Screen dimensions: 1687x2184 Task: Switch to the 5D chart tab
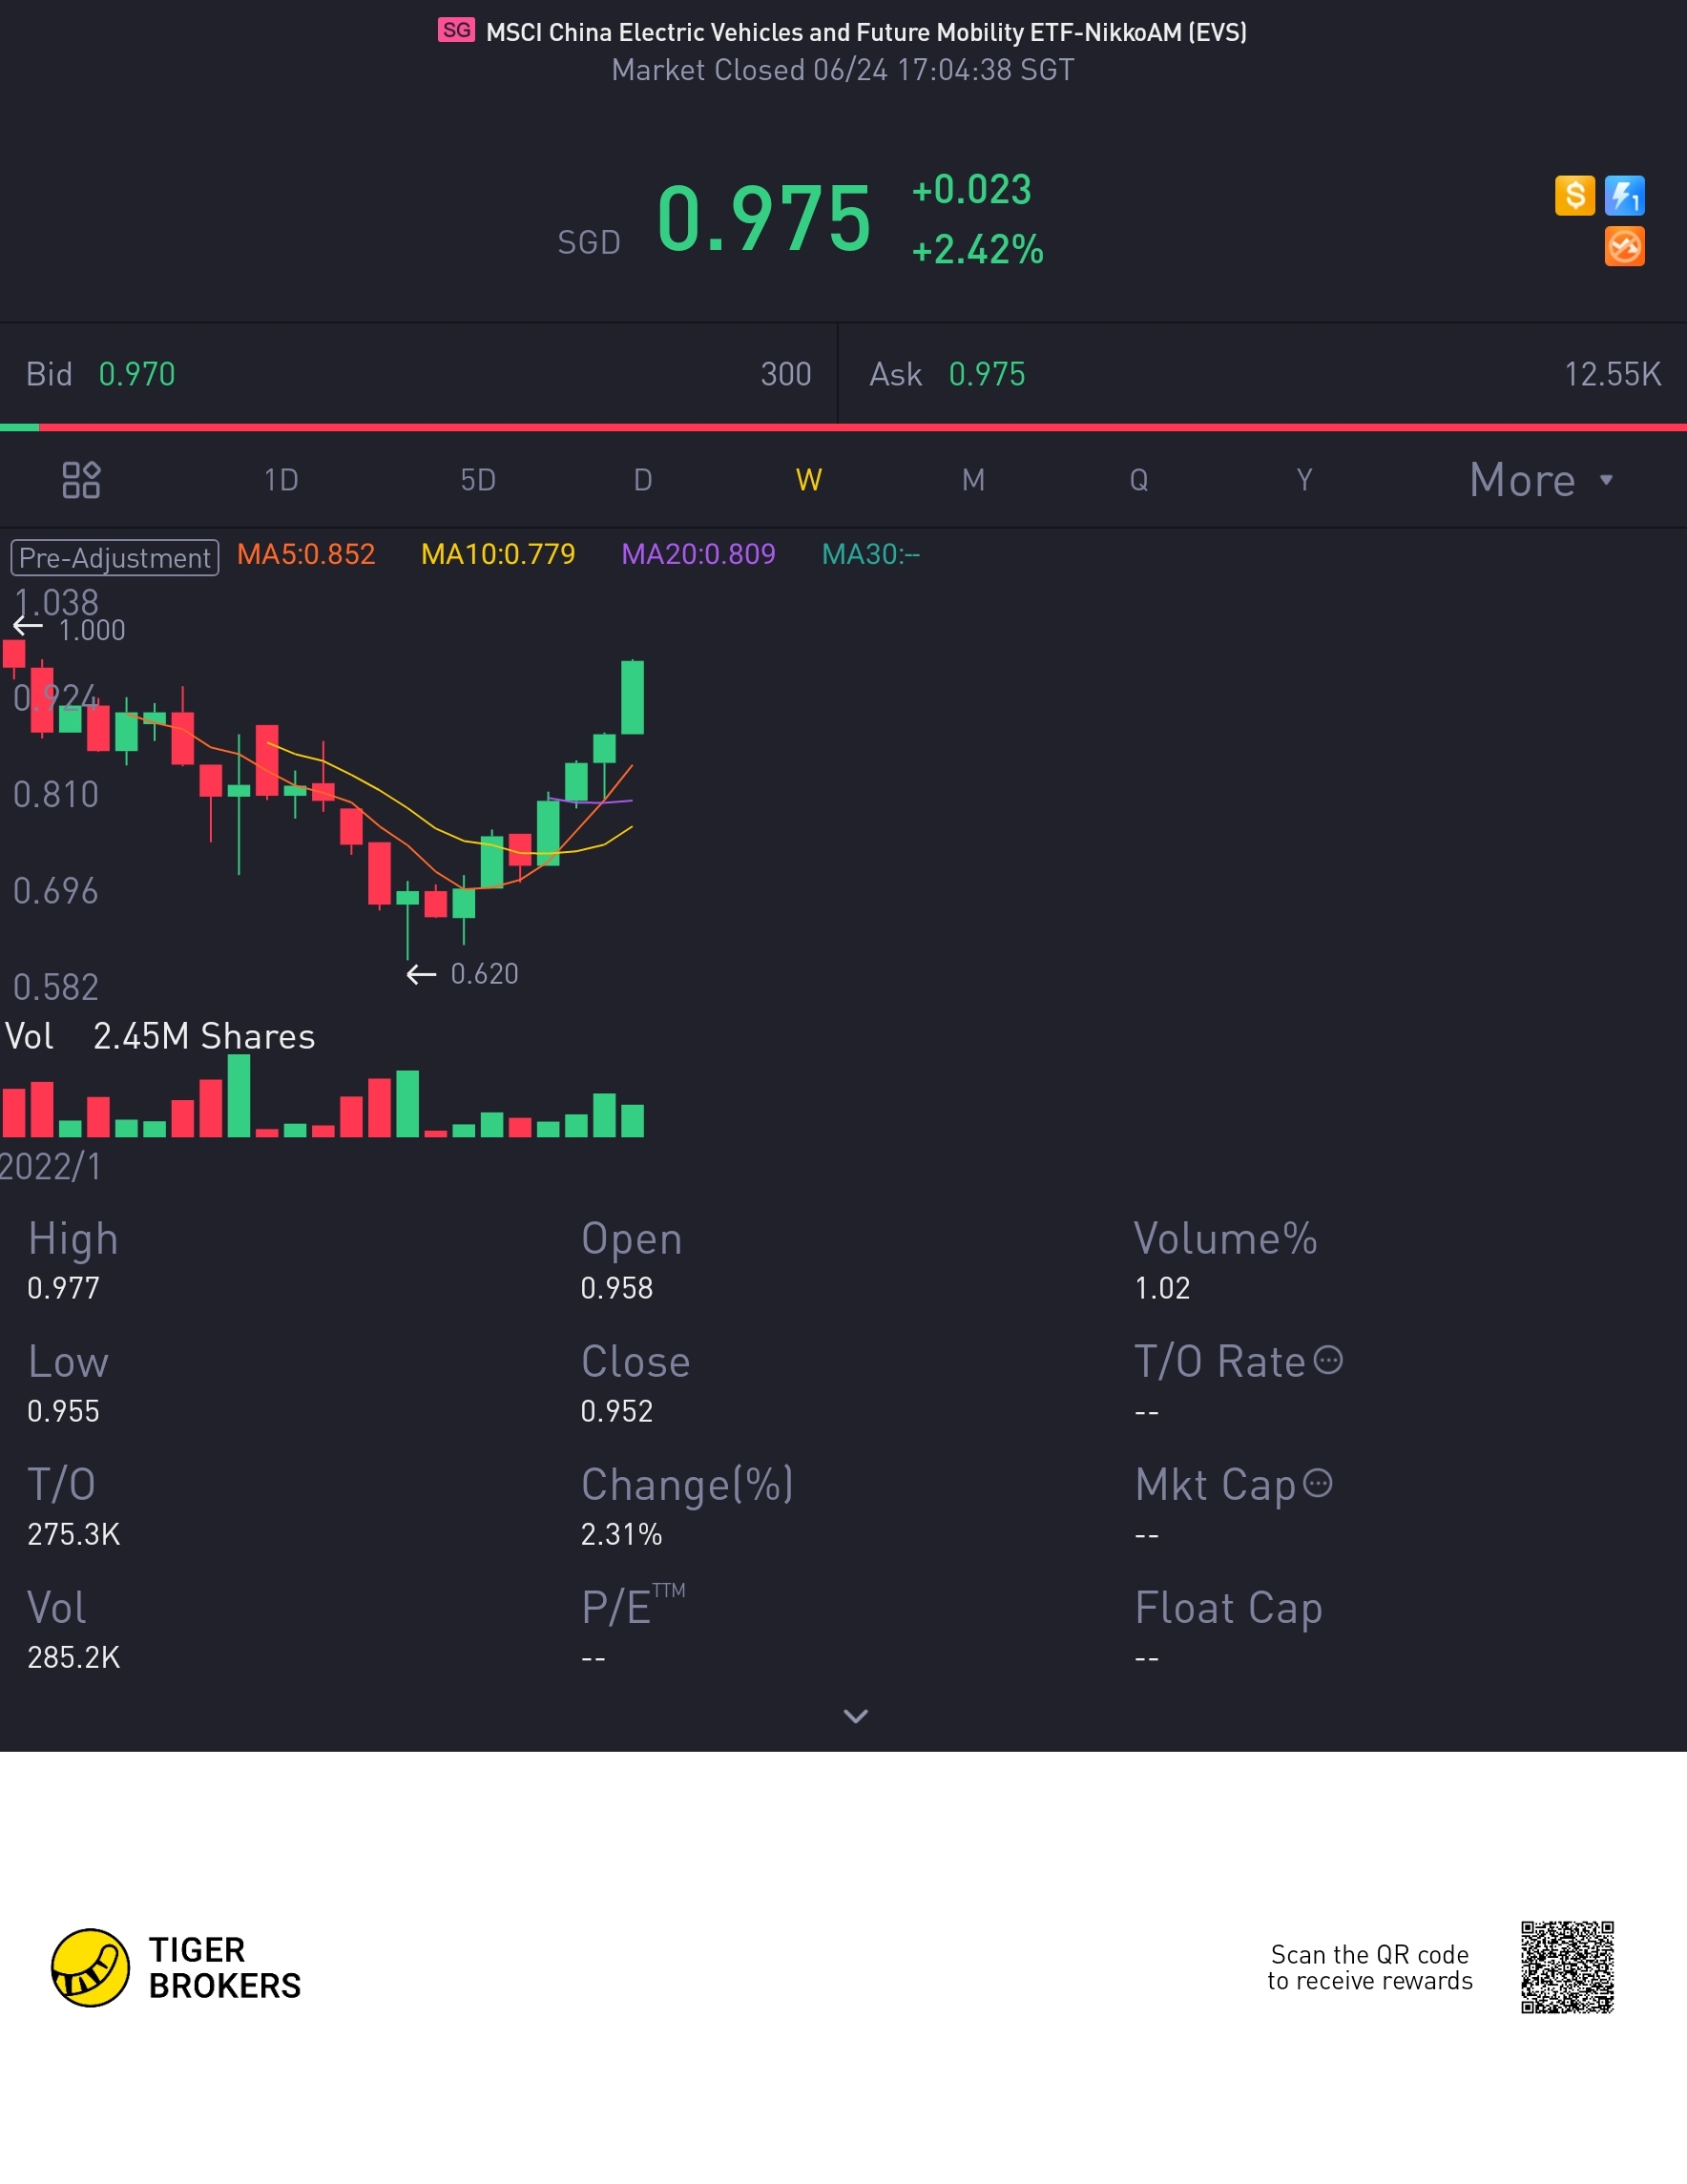(478, 480)
